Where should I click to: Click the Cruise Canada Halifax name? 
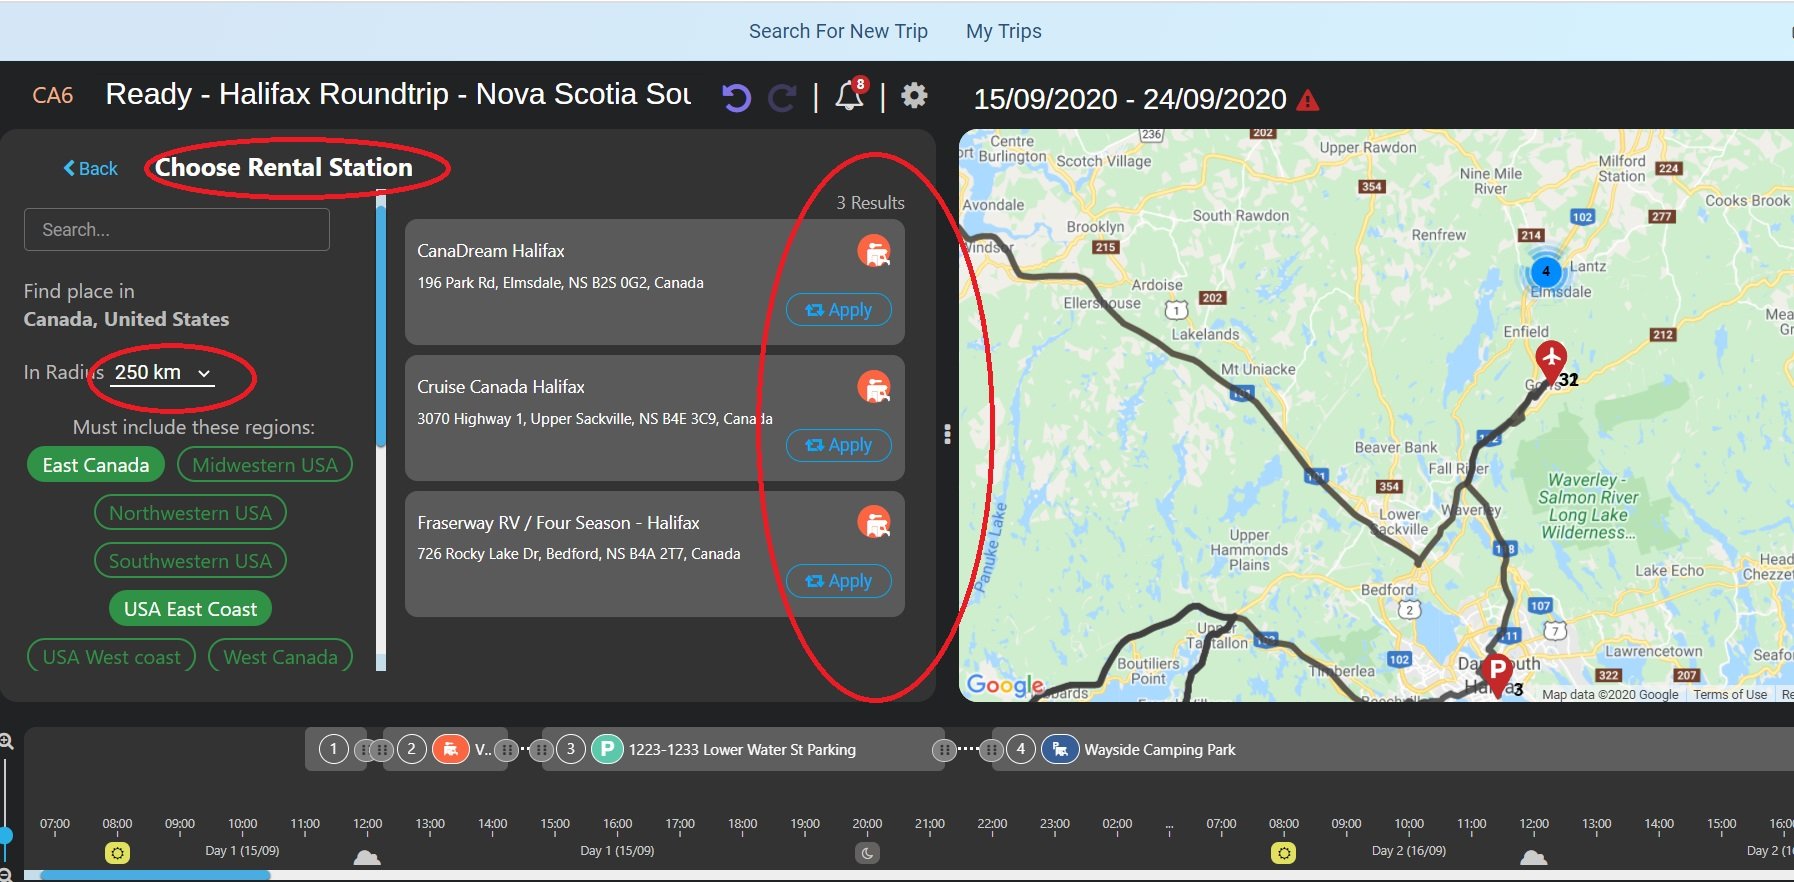[x=501, y=387]
